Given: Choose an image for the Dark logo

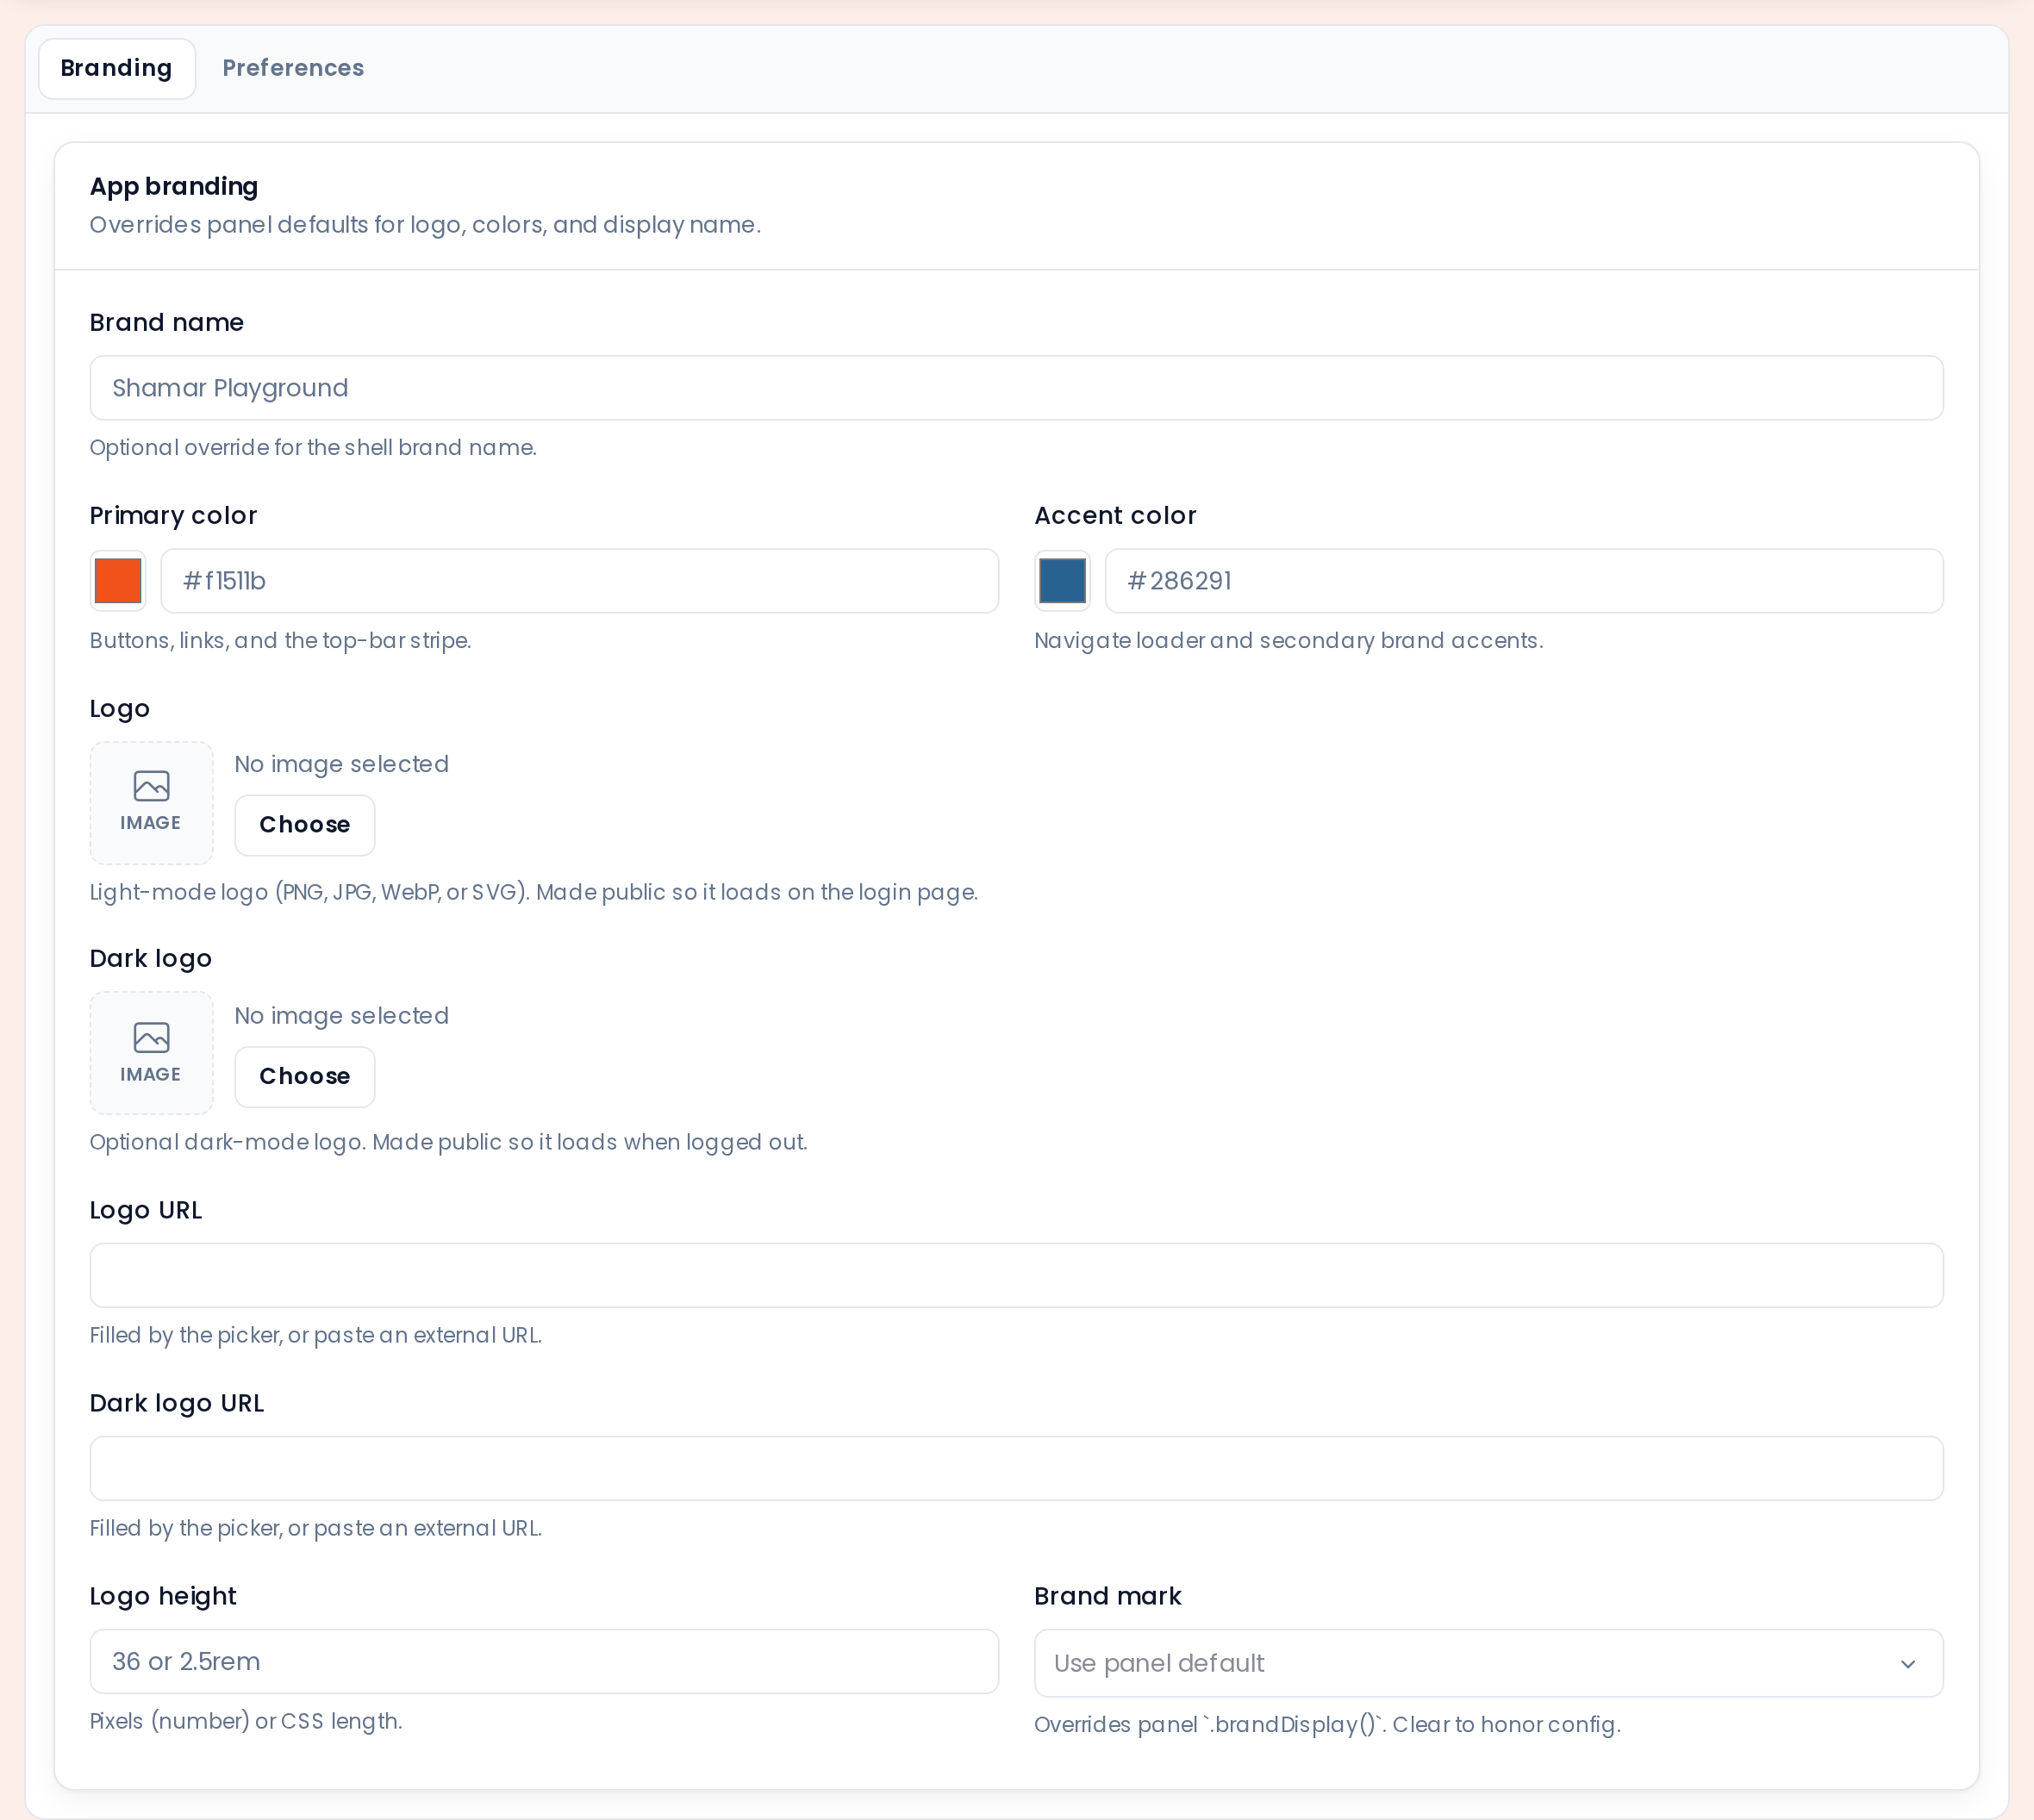Looking at the screenshot, I should (305, 1076).
